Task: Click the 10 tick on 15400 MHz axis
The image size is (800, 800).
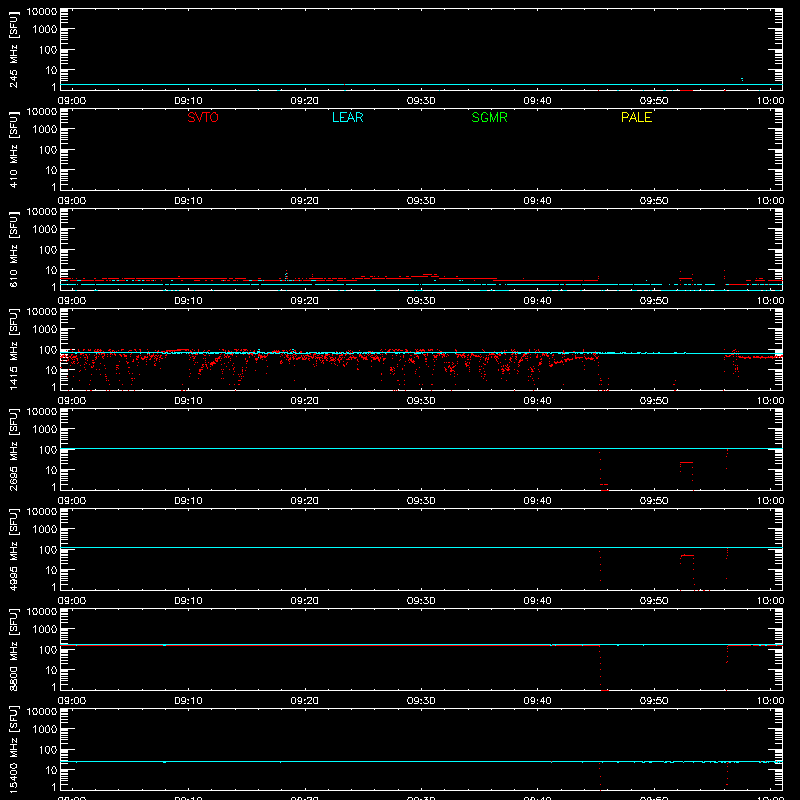Action: [51, 770]
